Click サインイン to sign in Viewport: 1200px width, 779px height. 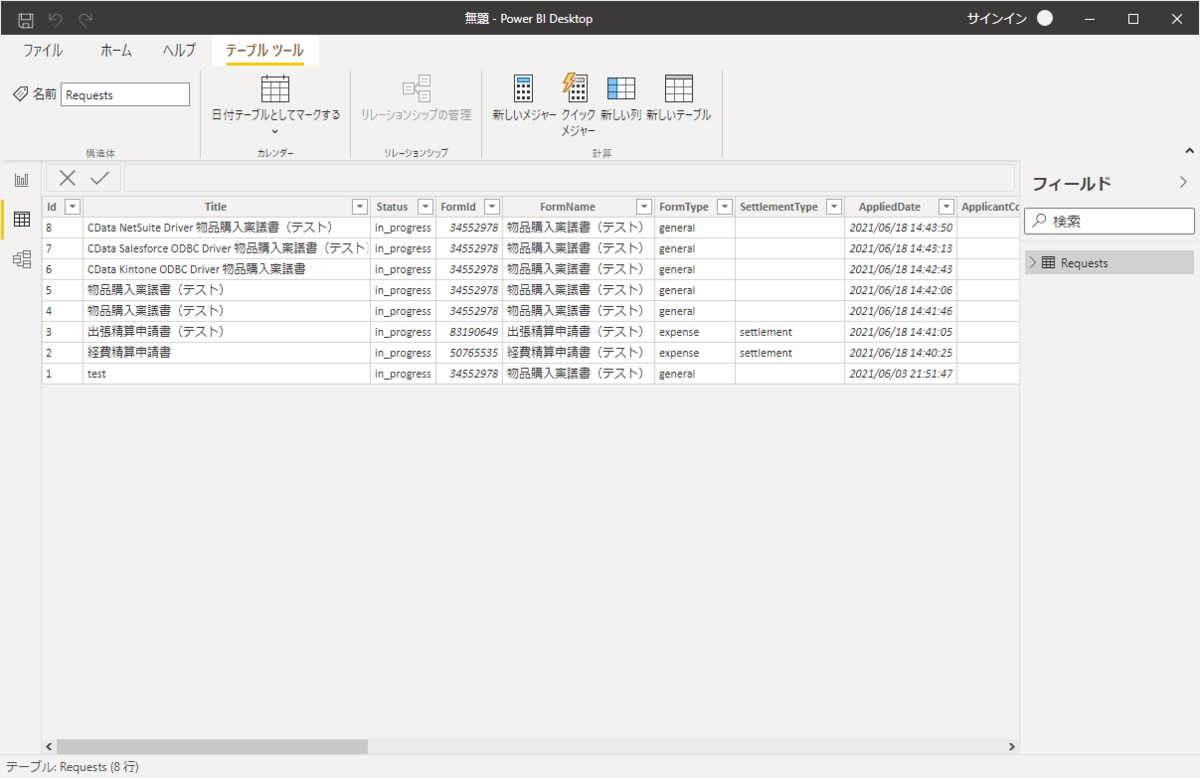(996, 19)
